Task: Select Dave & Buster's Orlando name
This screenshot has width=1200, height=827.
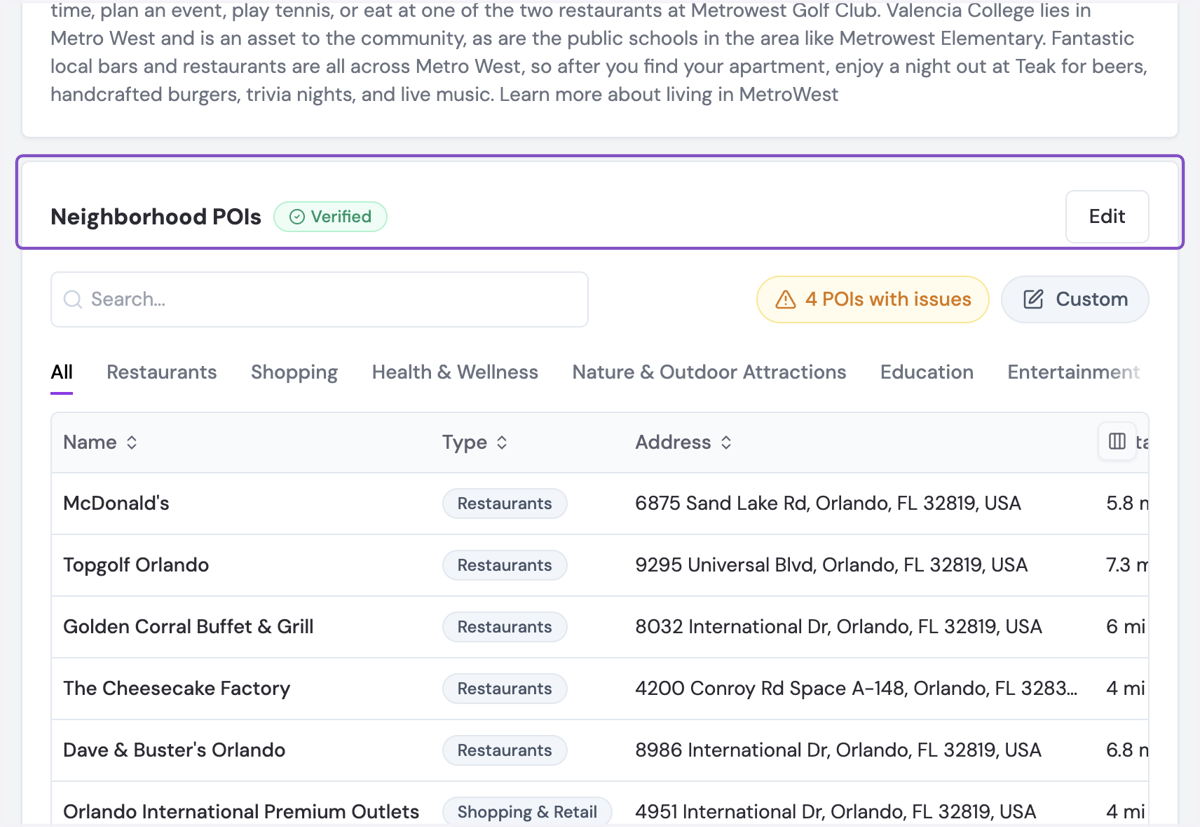Action: point(174,750)
